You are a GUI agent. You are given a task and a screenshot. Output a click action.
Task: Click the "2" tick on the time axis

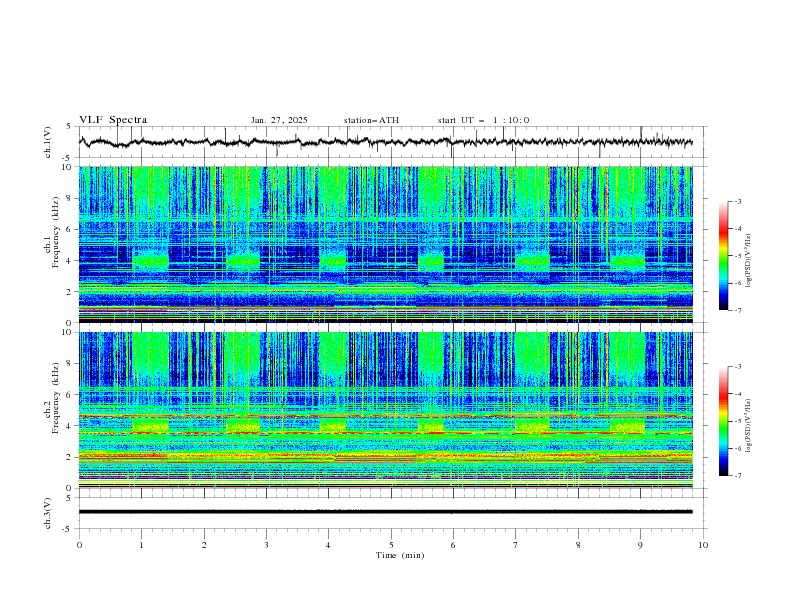[204, 545]
